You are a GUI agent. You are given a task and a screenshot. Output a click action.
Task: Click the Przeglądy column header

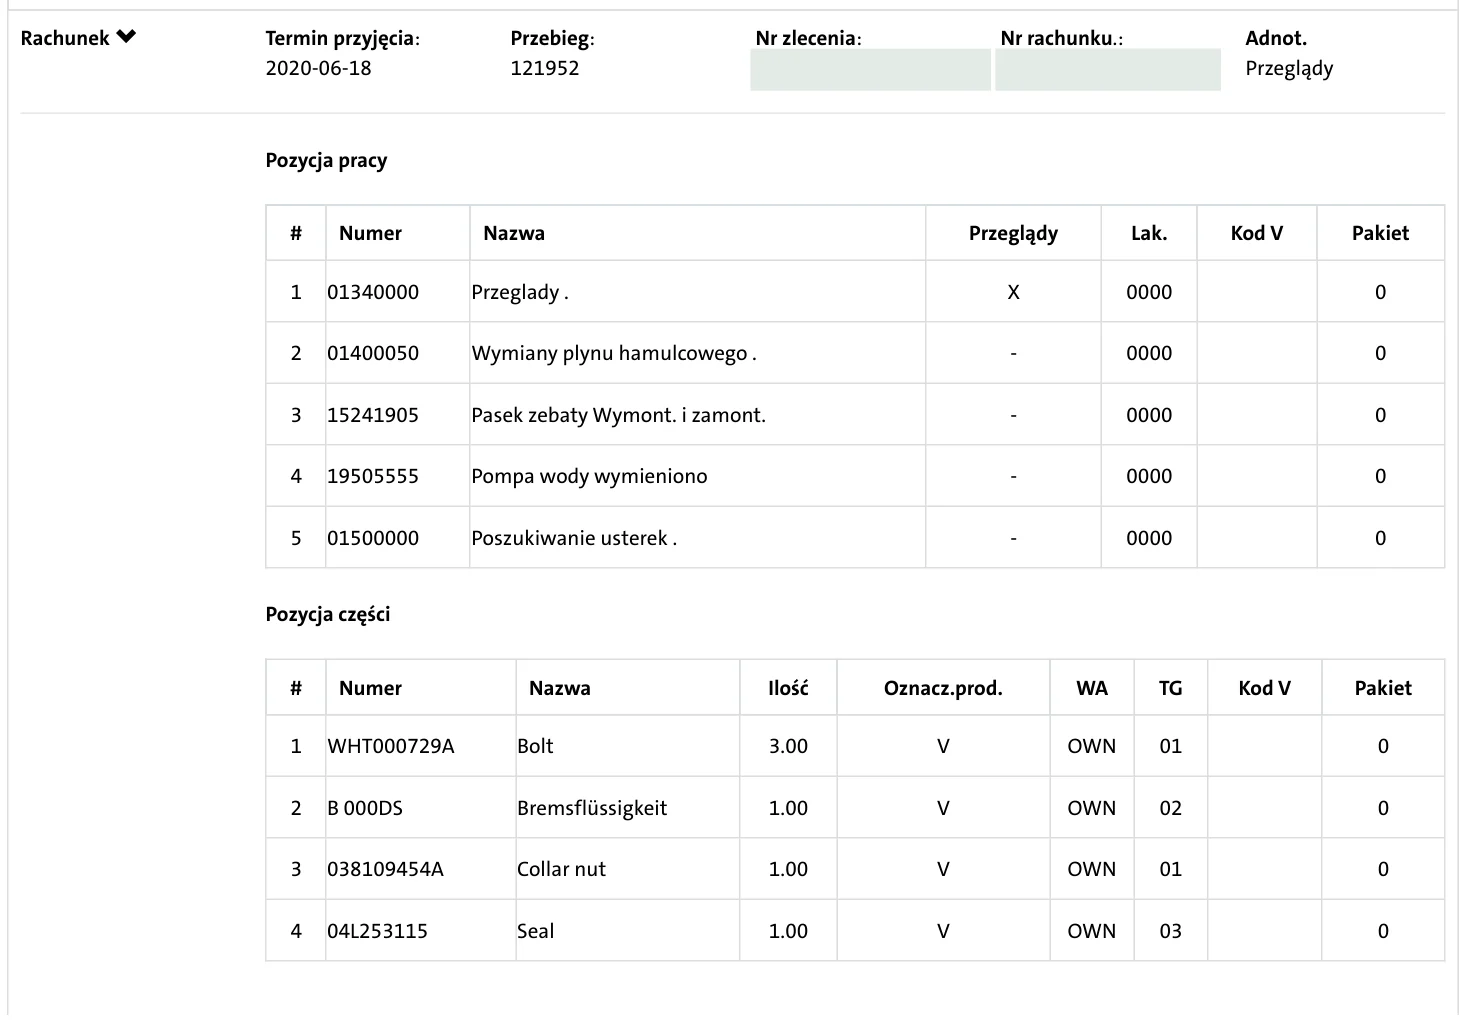(1013, 234)
